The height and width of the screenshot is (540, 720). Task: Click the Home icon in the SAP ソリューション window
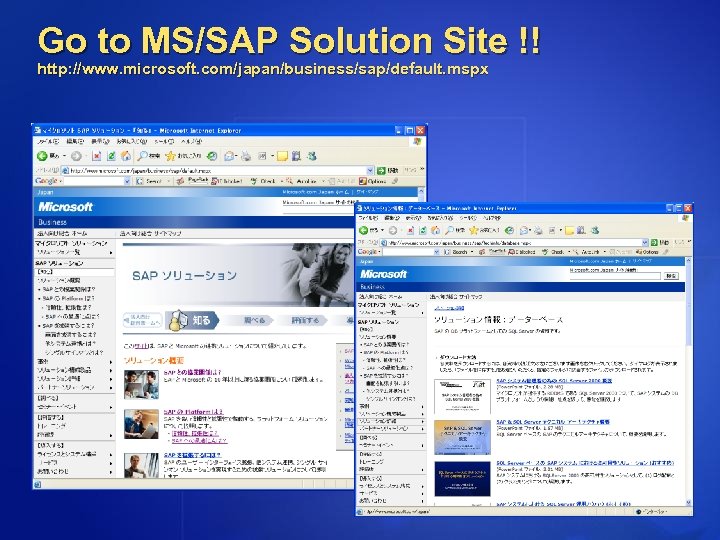pyautogui.click(x=125, y=156)
